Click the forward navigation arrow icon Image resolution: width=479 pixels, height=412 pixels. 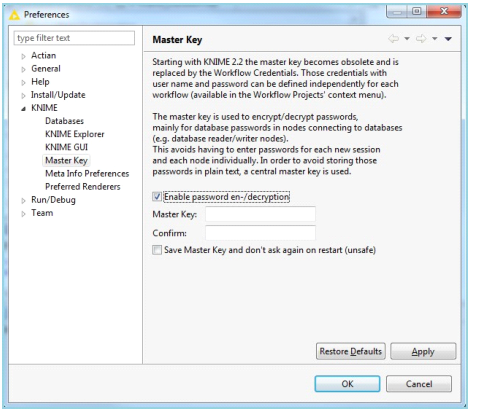click(x=421, y=39)
